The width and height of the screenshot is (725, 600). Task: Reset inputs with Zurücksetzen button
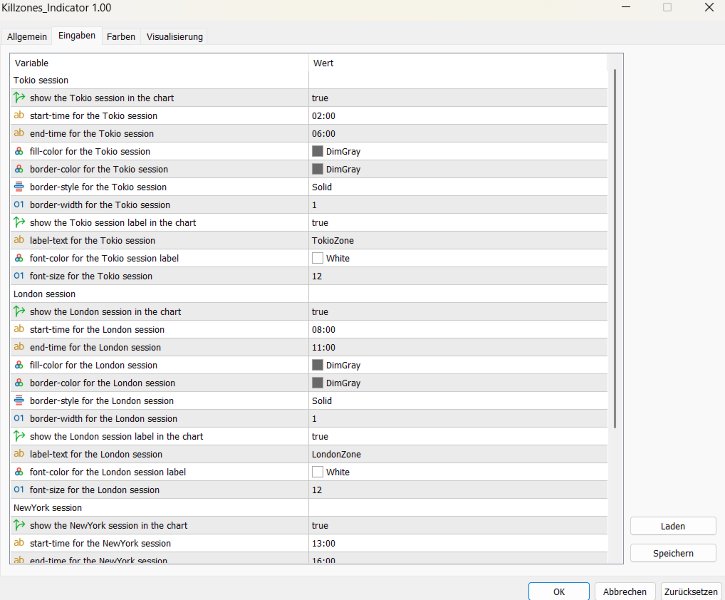691,592
